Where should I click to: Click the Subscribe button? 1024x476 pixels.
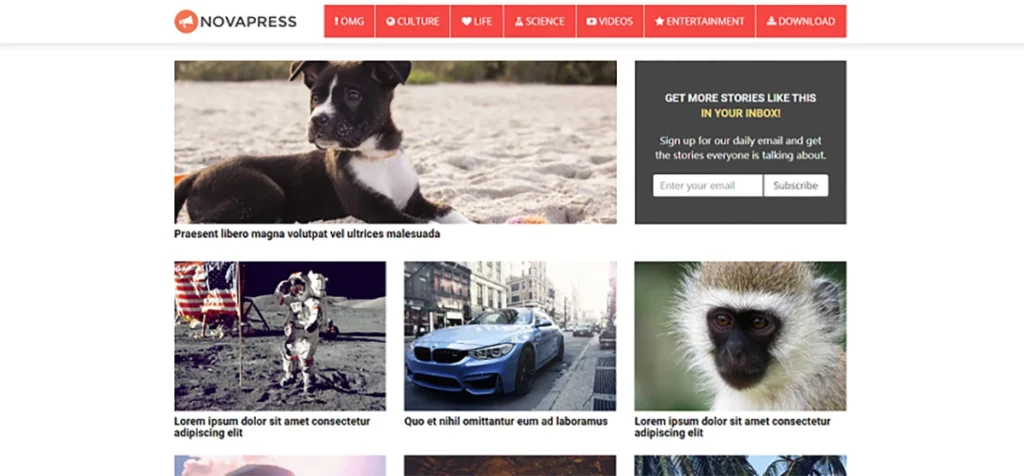pos(795,185)
